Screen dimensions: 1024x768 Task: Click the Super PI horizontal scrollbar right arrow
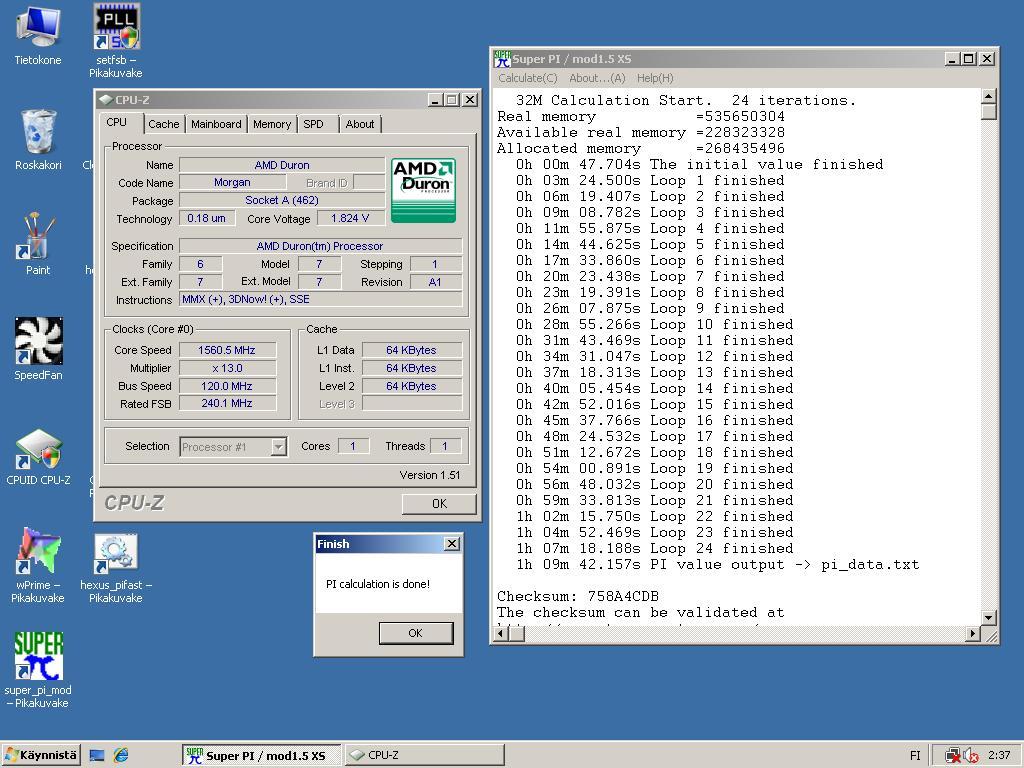click(x=973, y=633)
